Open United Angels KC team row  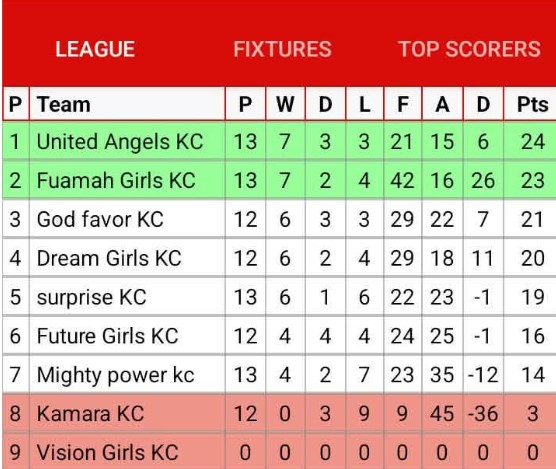click(279, 141)
